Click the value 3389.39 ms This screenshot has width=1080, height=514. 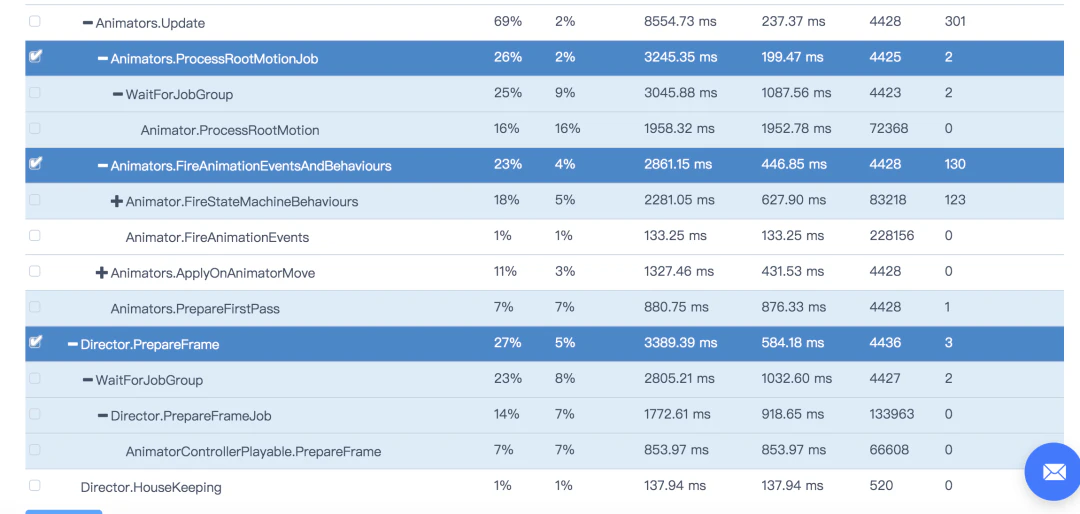(681, 343)
